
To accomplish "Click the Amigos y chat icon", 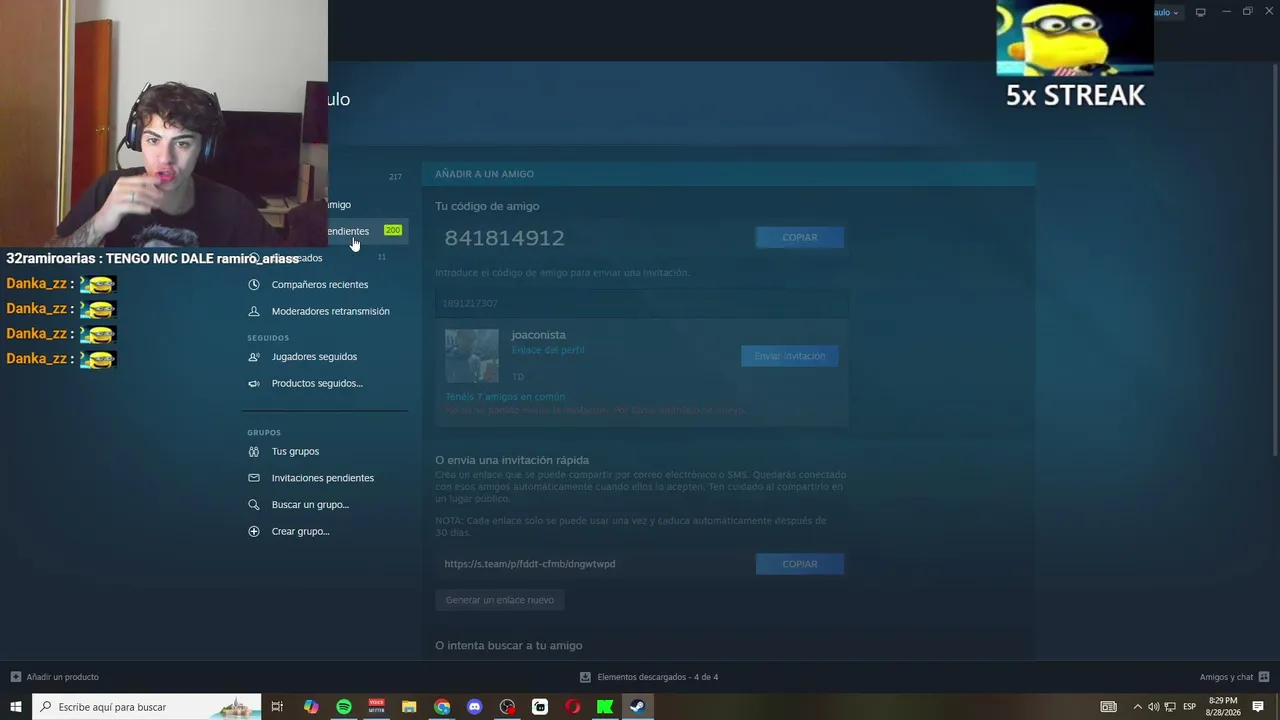I will tap(1264, 677).
